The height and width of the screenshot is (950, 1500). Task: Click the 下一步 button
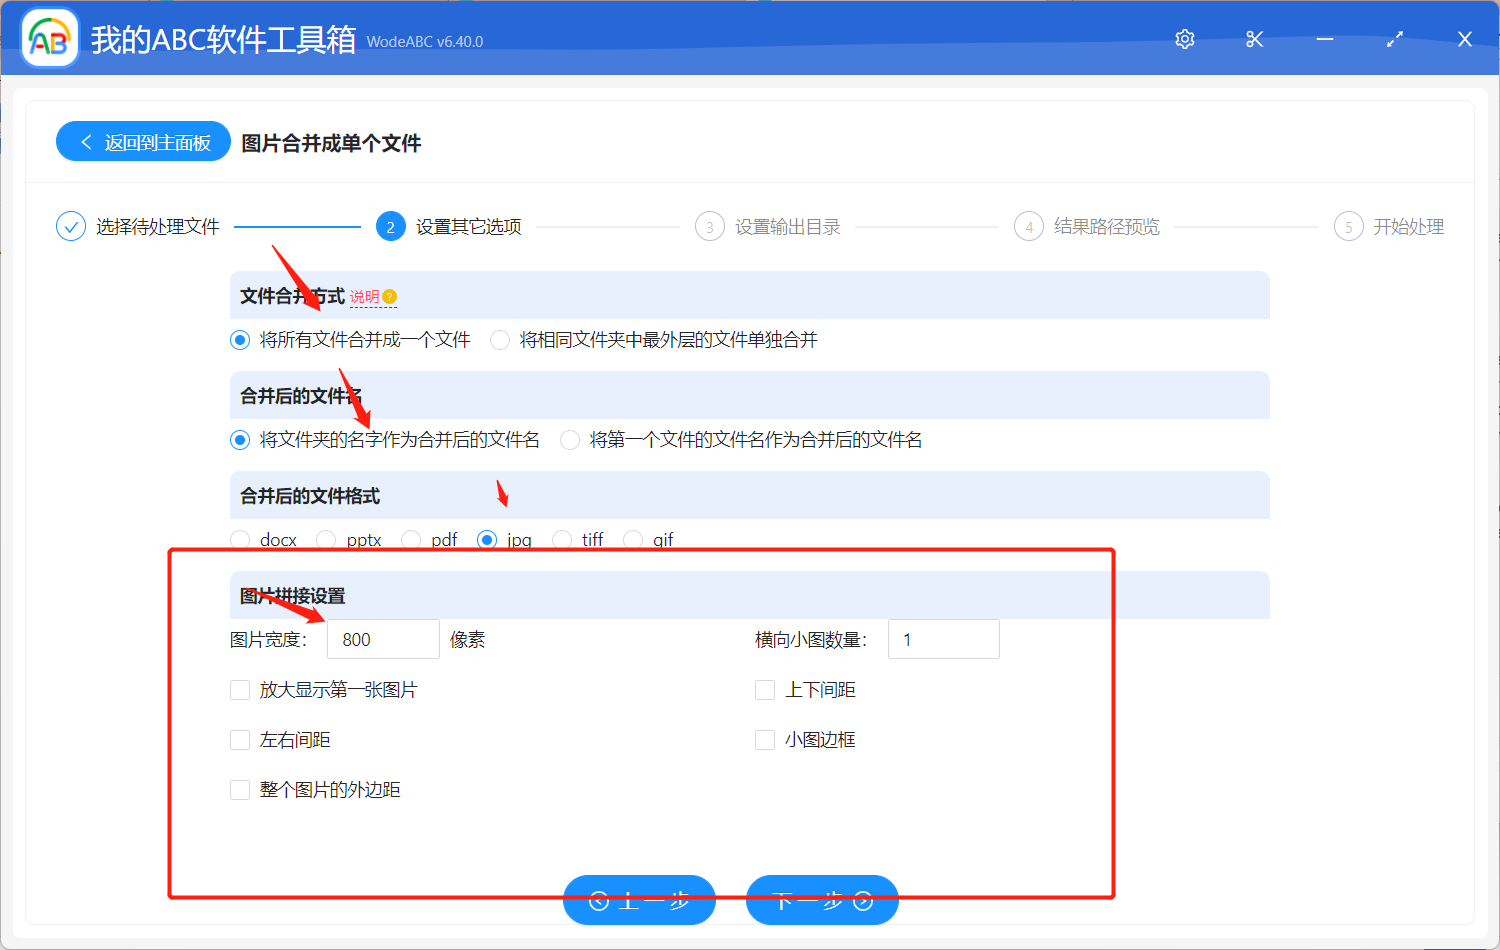(x=822, y=900)
